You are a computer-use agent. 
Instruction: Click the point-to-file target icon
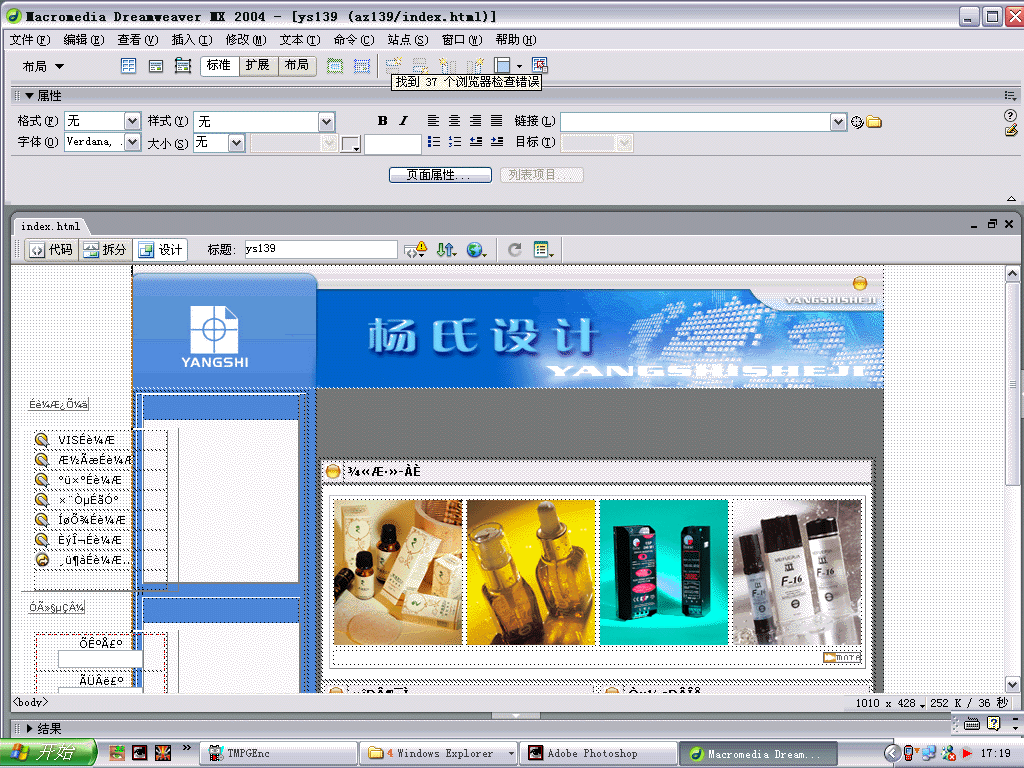pos(857,122)
